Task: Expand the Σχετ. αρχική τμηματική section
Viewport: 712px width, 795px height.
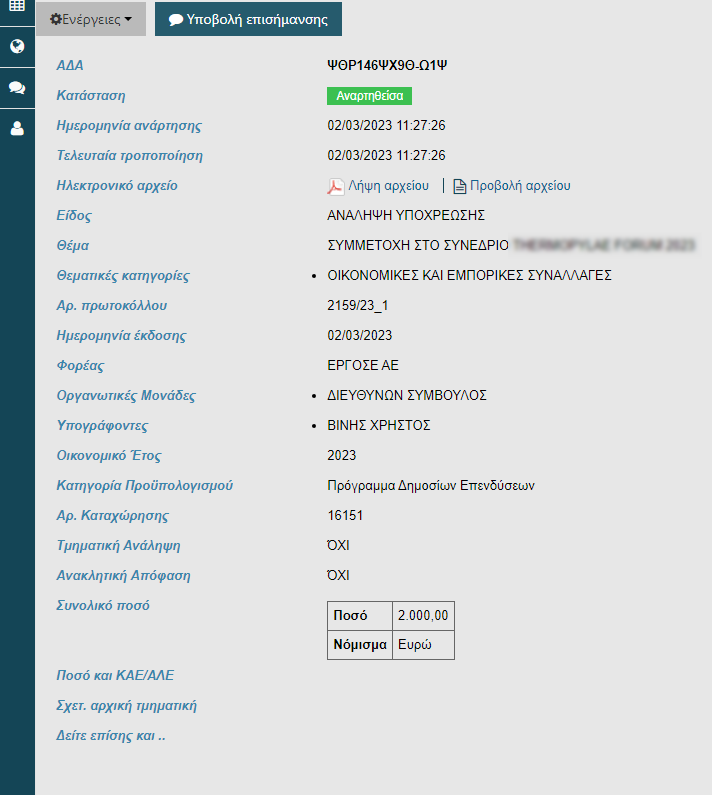Action: click(127, 706)
